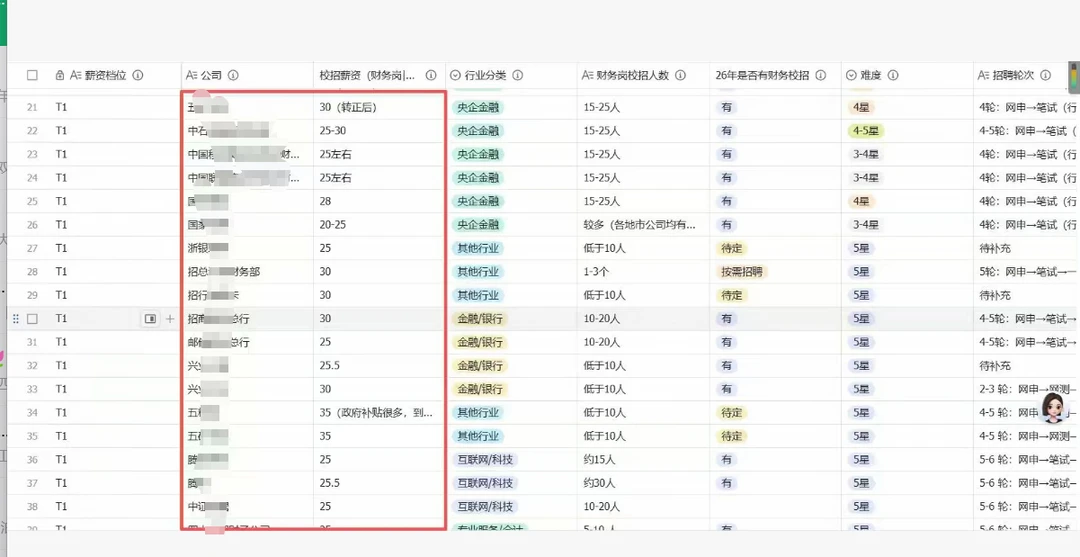Click row number 35

point(32,436)
